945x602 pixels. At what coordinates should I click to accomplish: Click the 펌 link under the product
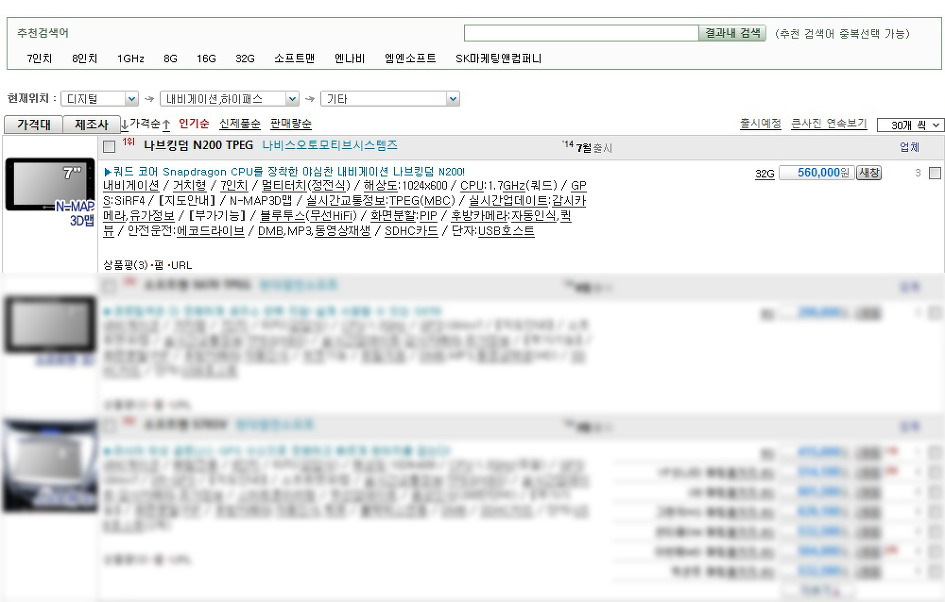pyautogui.click(x=159, y=265)
